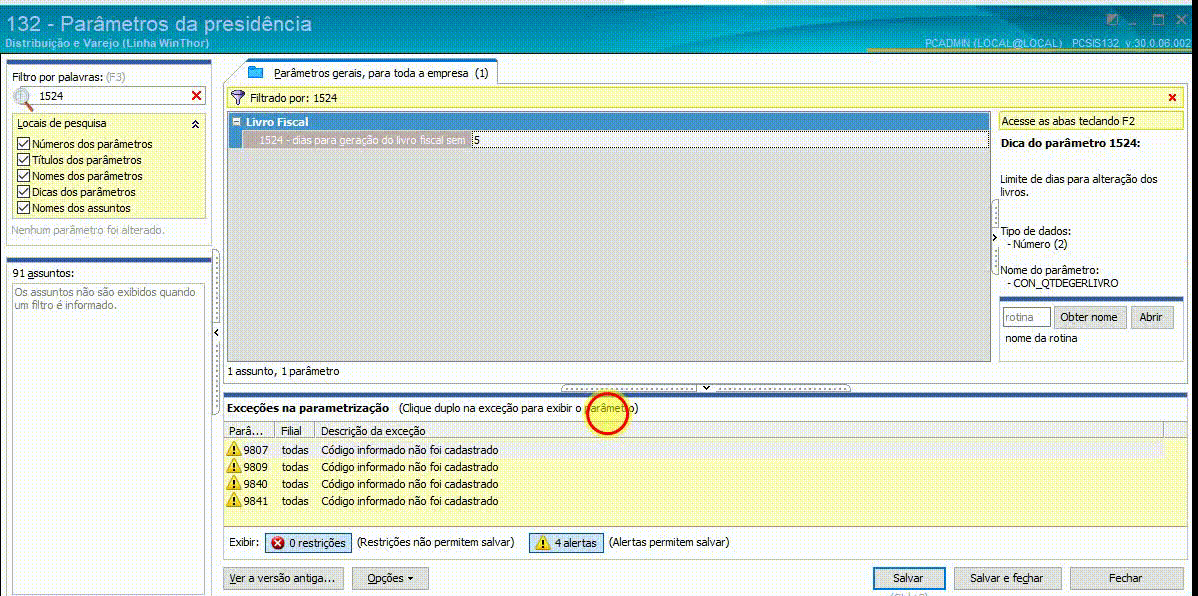Select exception 9841 description text

tap(410, 500)
